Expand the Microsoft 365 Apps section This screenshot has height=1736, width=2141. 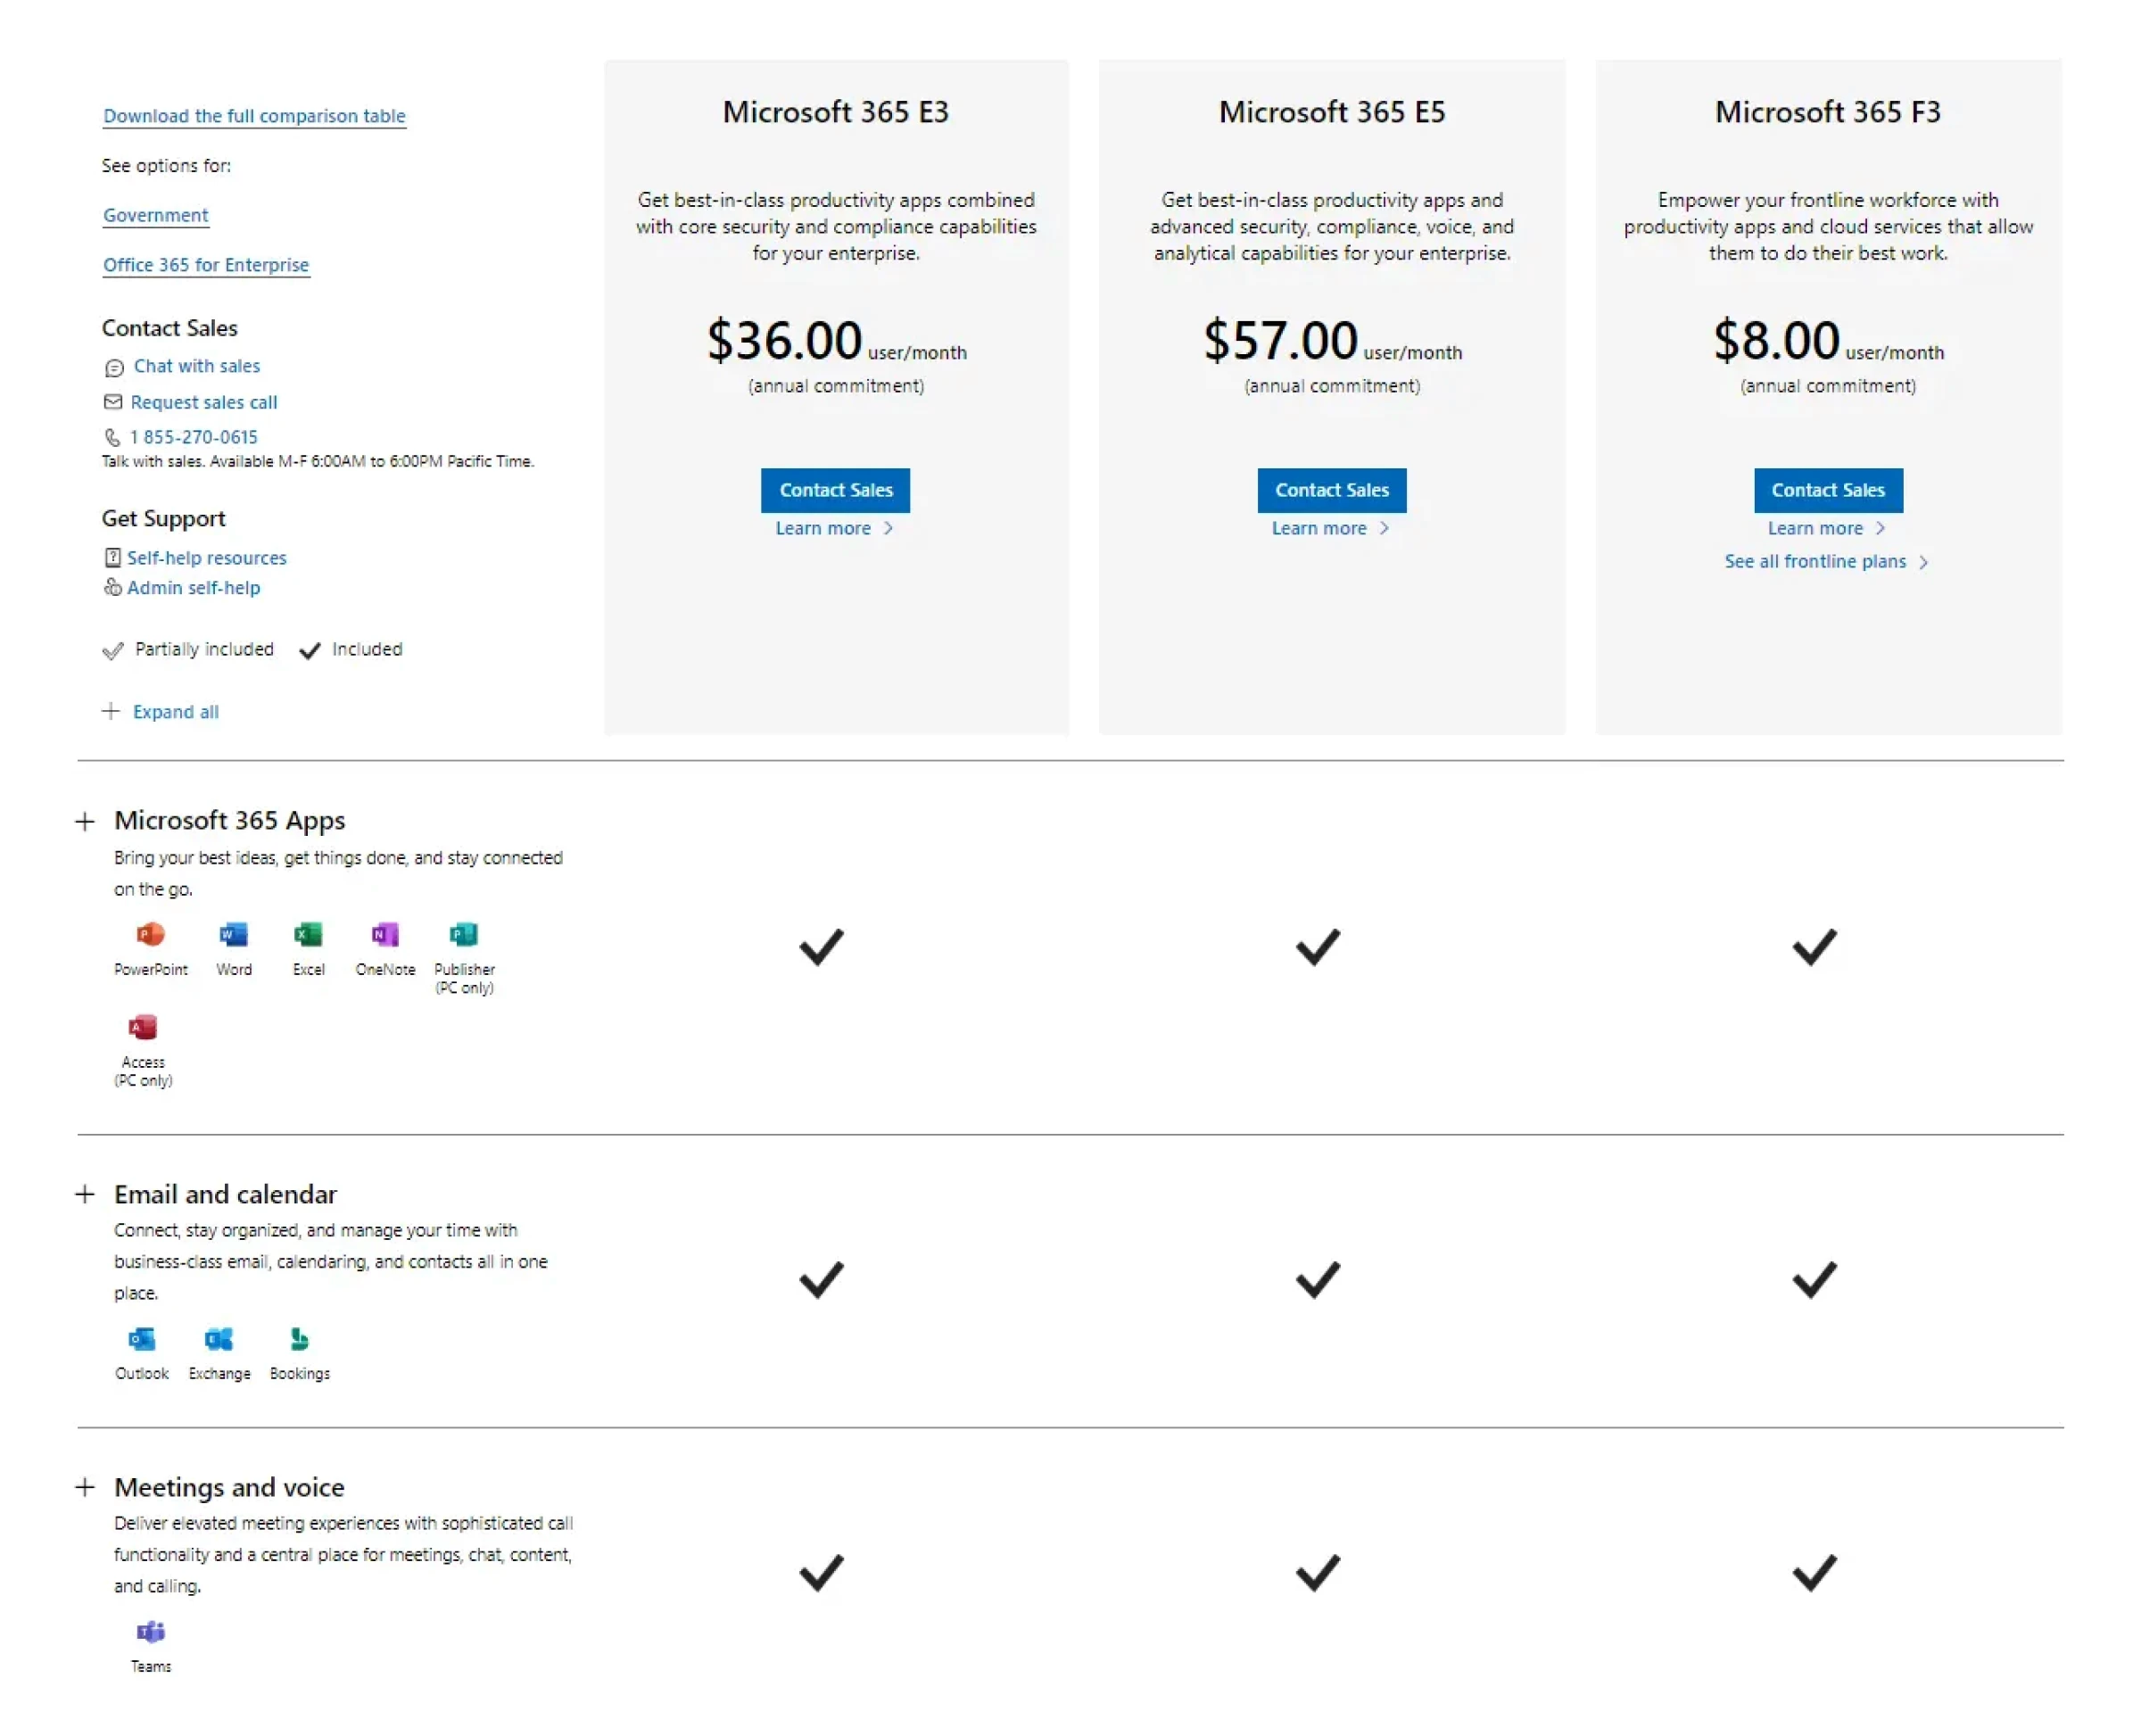point(85,821)
